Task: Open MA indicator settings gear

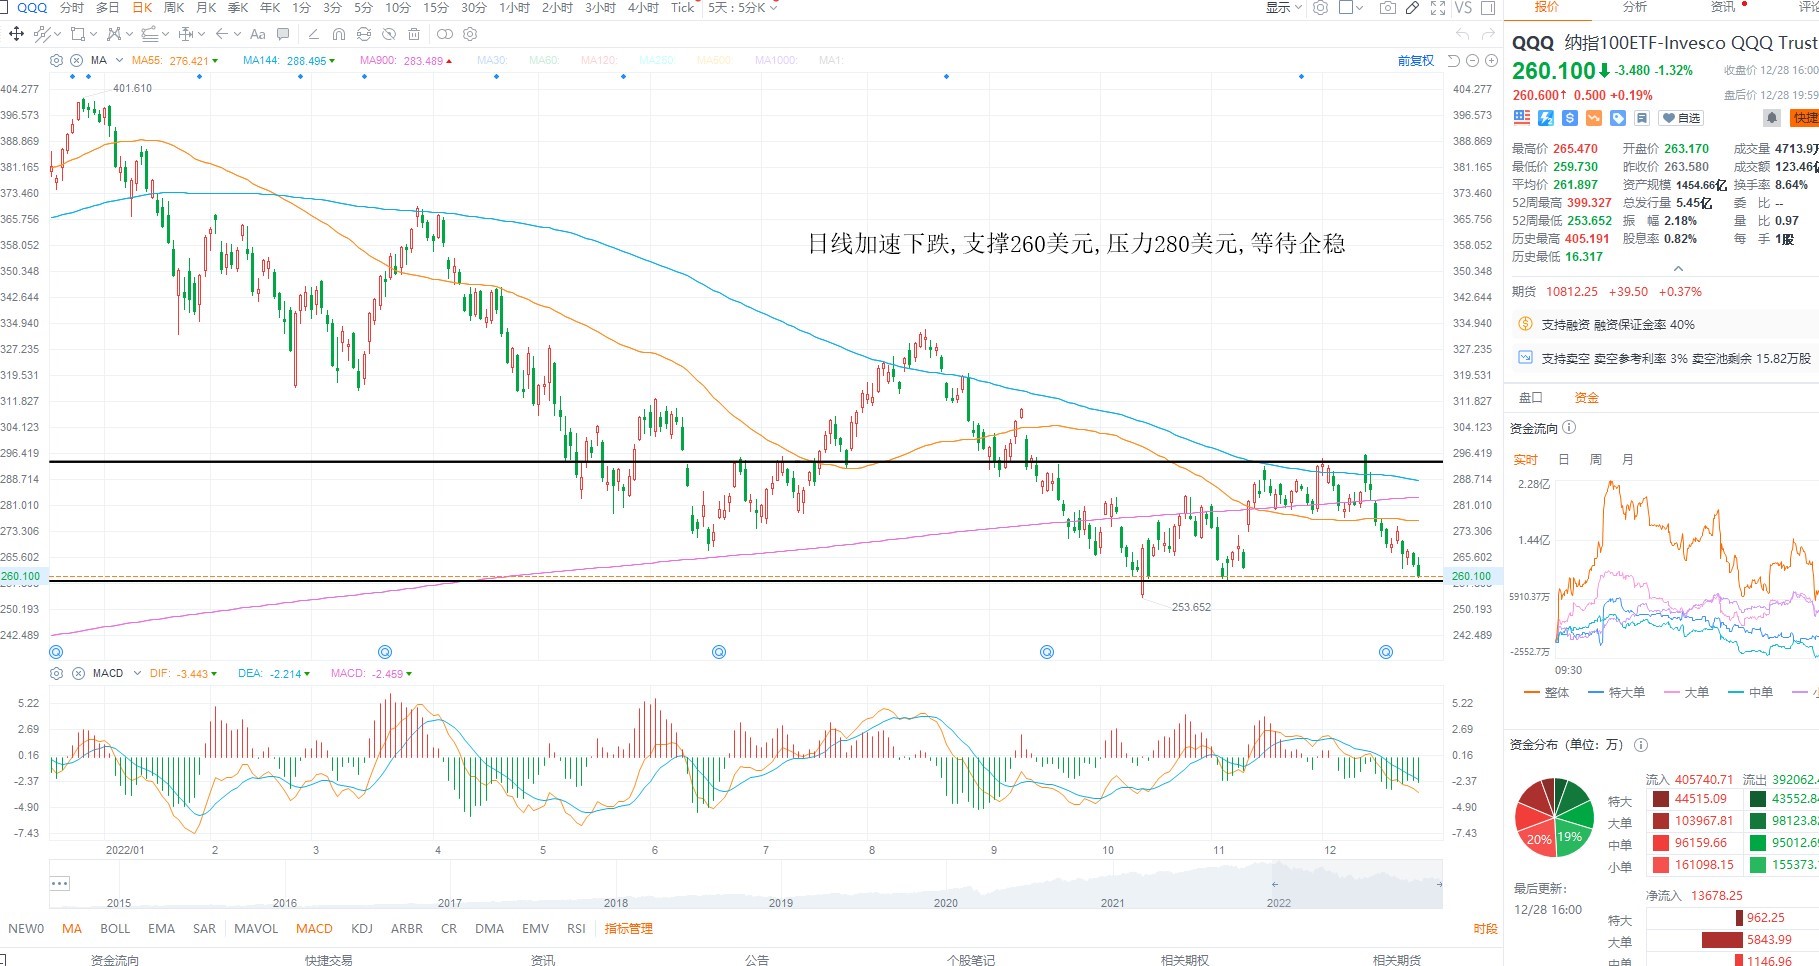Action: (x=57, y=60)
